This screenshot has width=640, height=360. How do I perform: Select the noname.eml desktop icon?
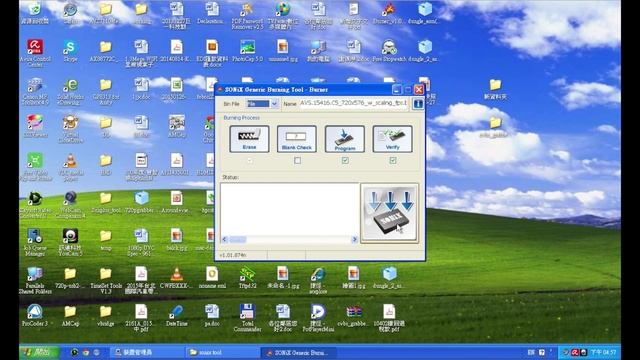212,278
